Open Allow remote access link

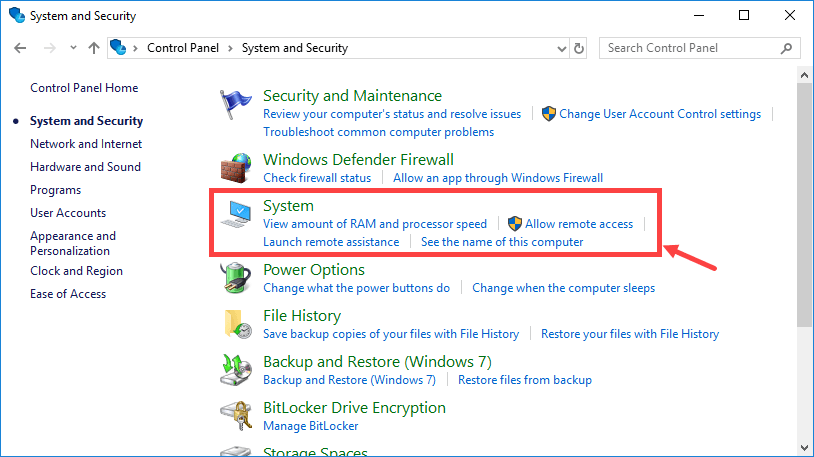pyautogui.click(x=578, y=224)
